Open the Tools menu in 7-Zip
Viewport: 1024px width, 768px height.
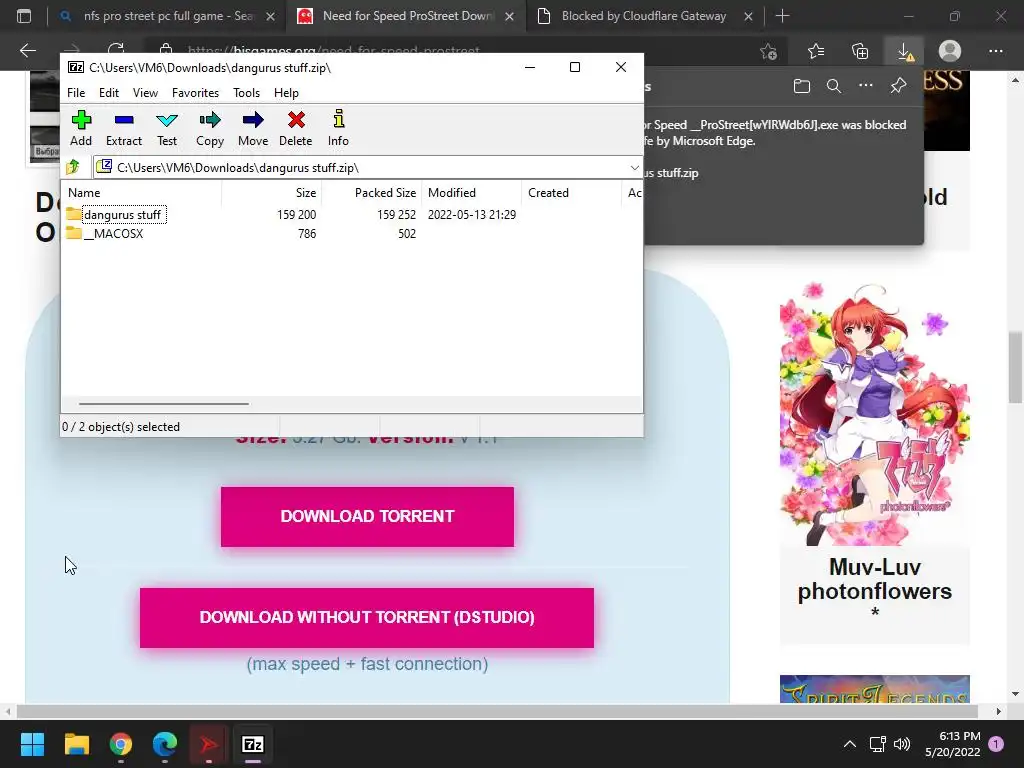coord(246,93)
